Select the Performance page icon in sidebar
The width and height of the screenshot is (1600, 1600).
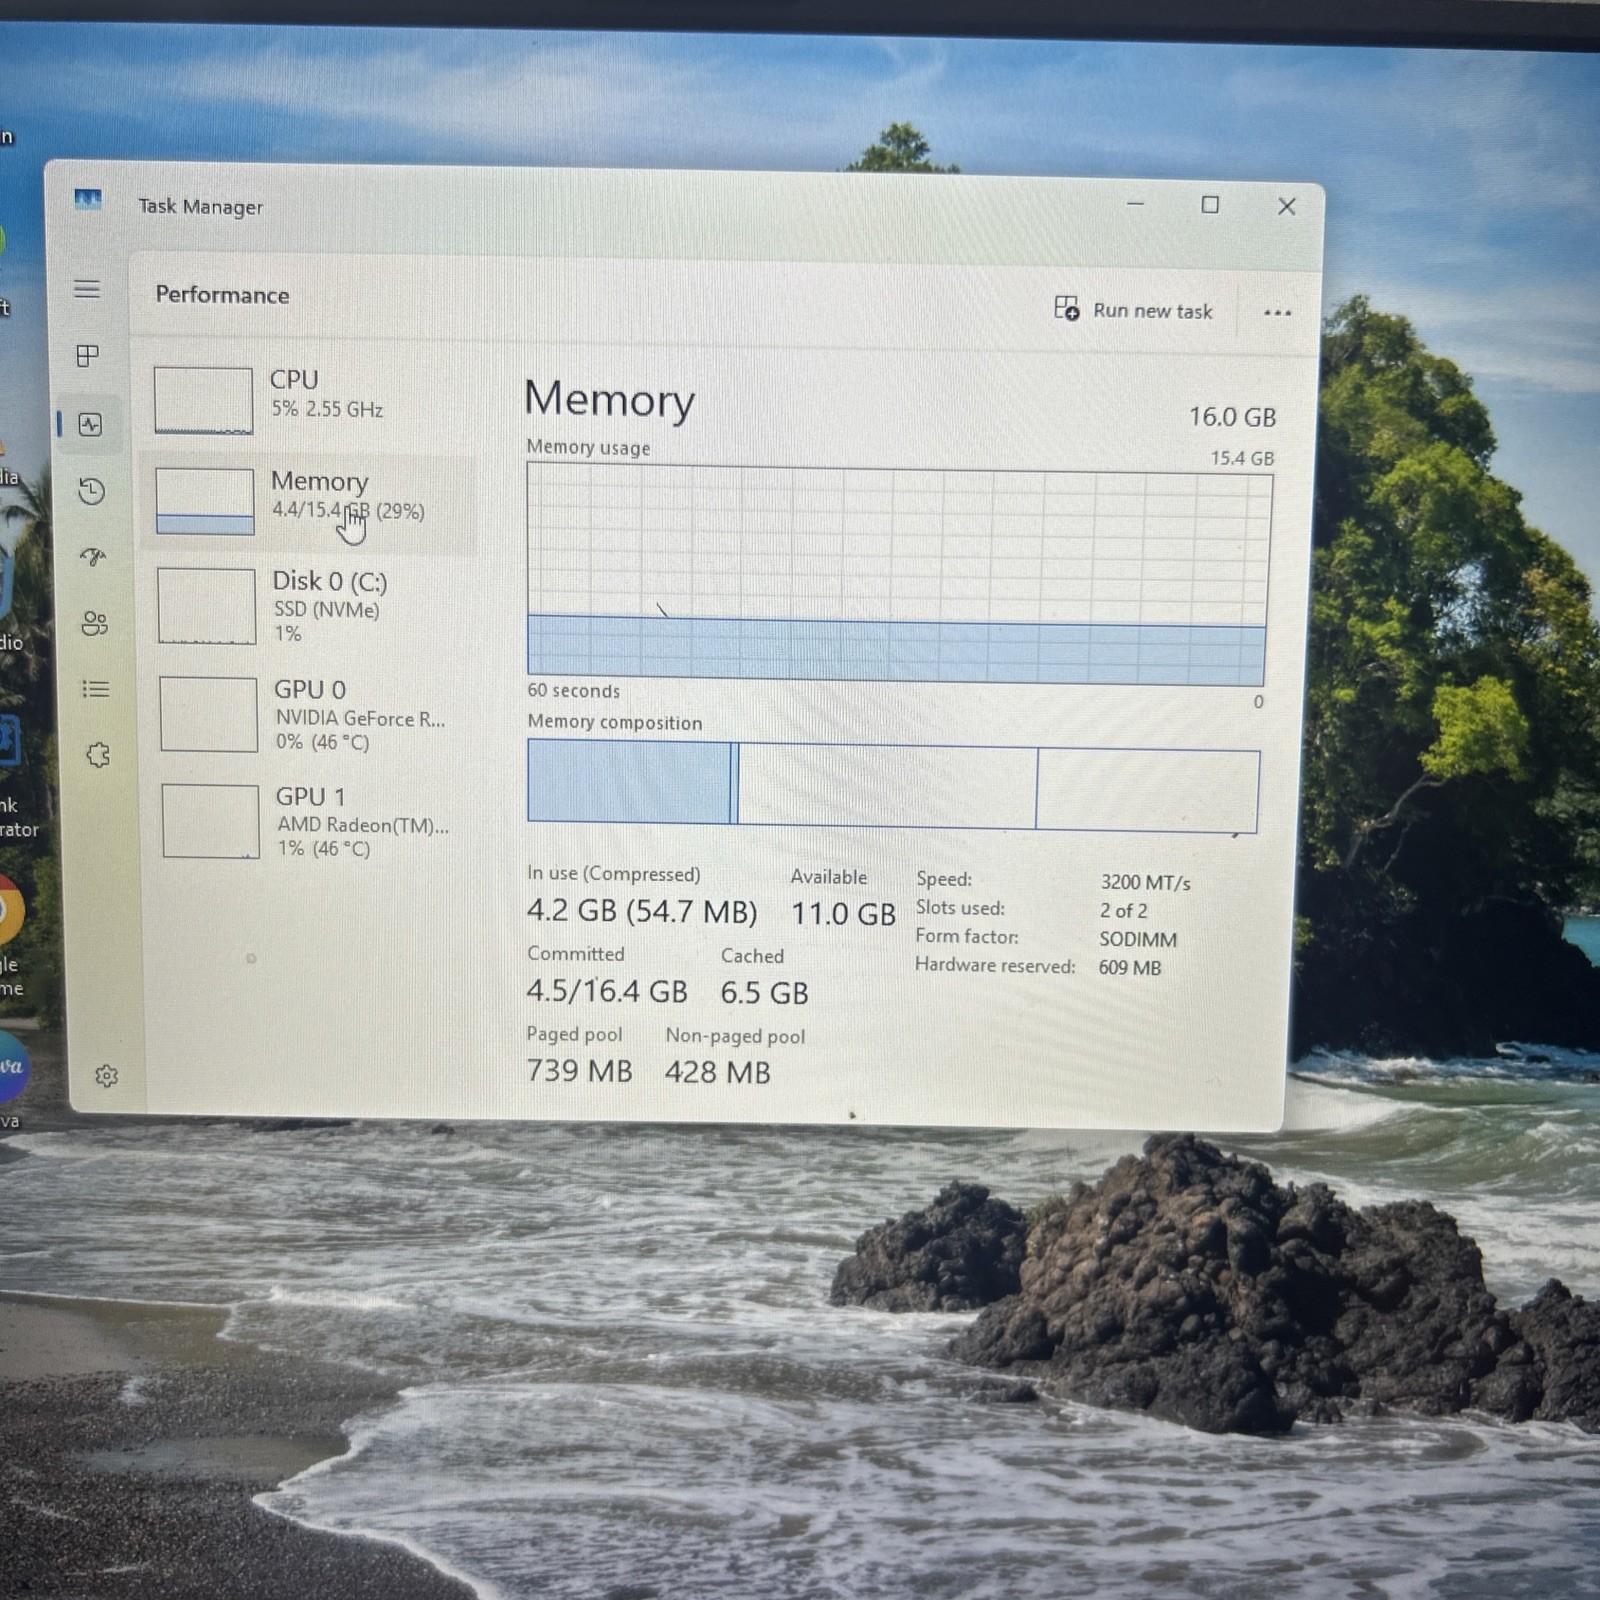click(91, 424)
